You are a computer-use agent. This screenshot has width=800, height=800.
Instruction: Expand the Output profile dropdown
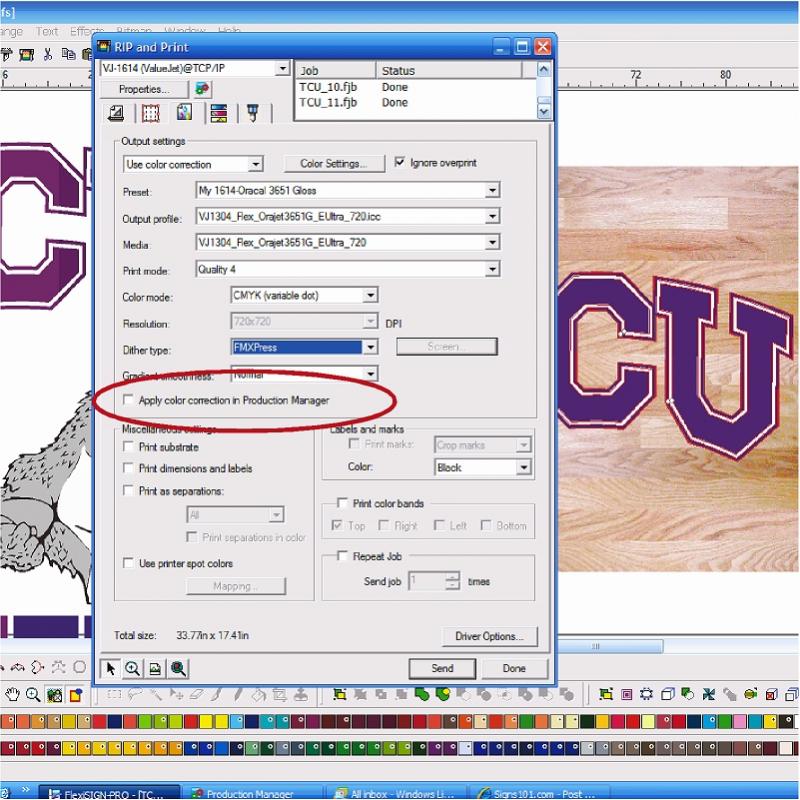492,216
